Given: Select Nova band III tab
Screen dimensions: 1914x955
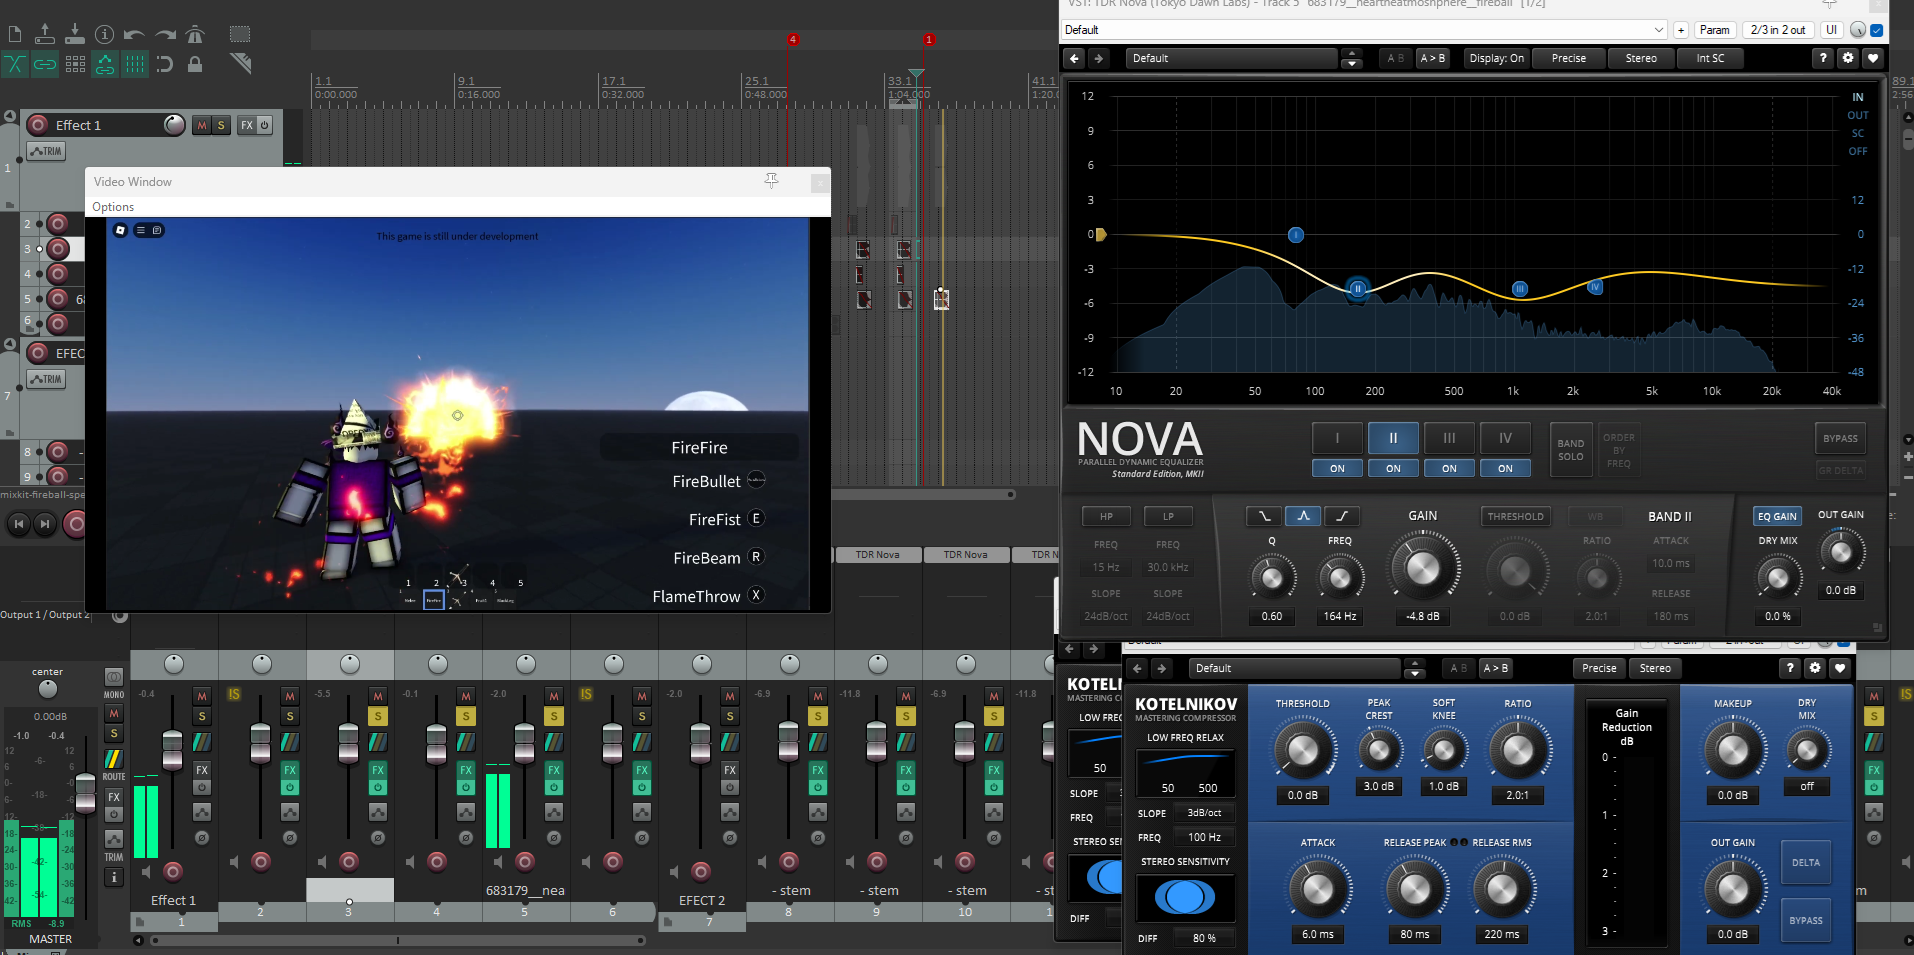Looking at the screenshot, I should tap(1449, 438).
